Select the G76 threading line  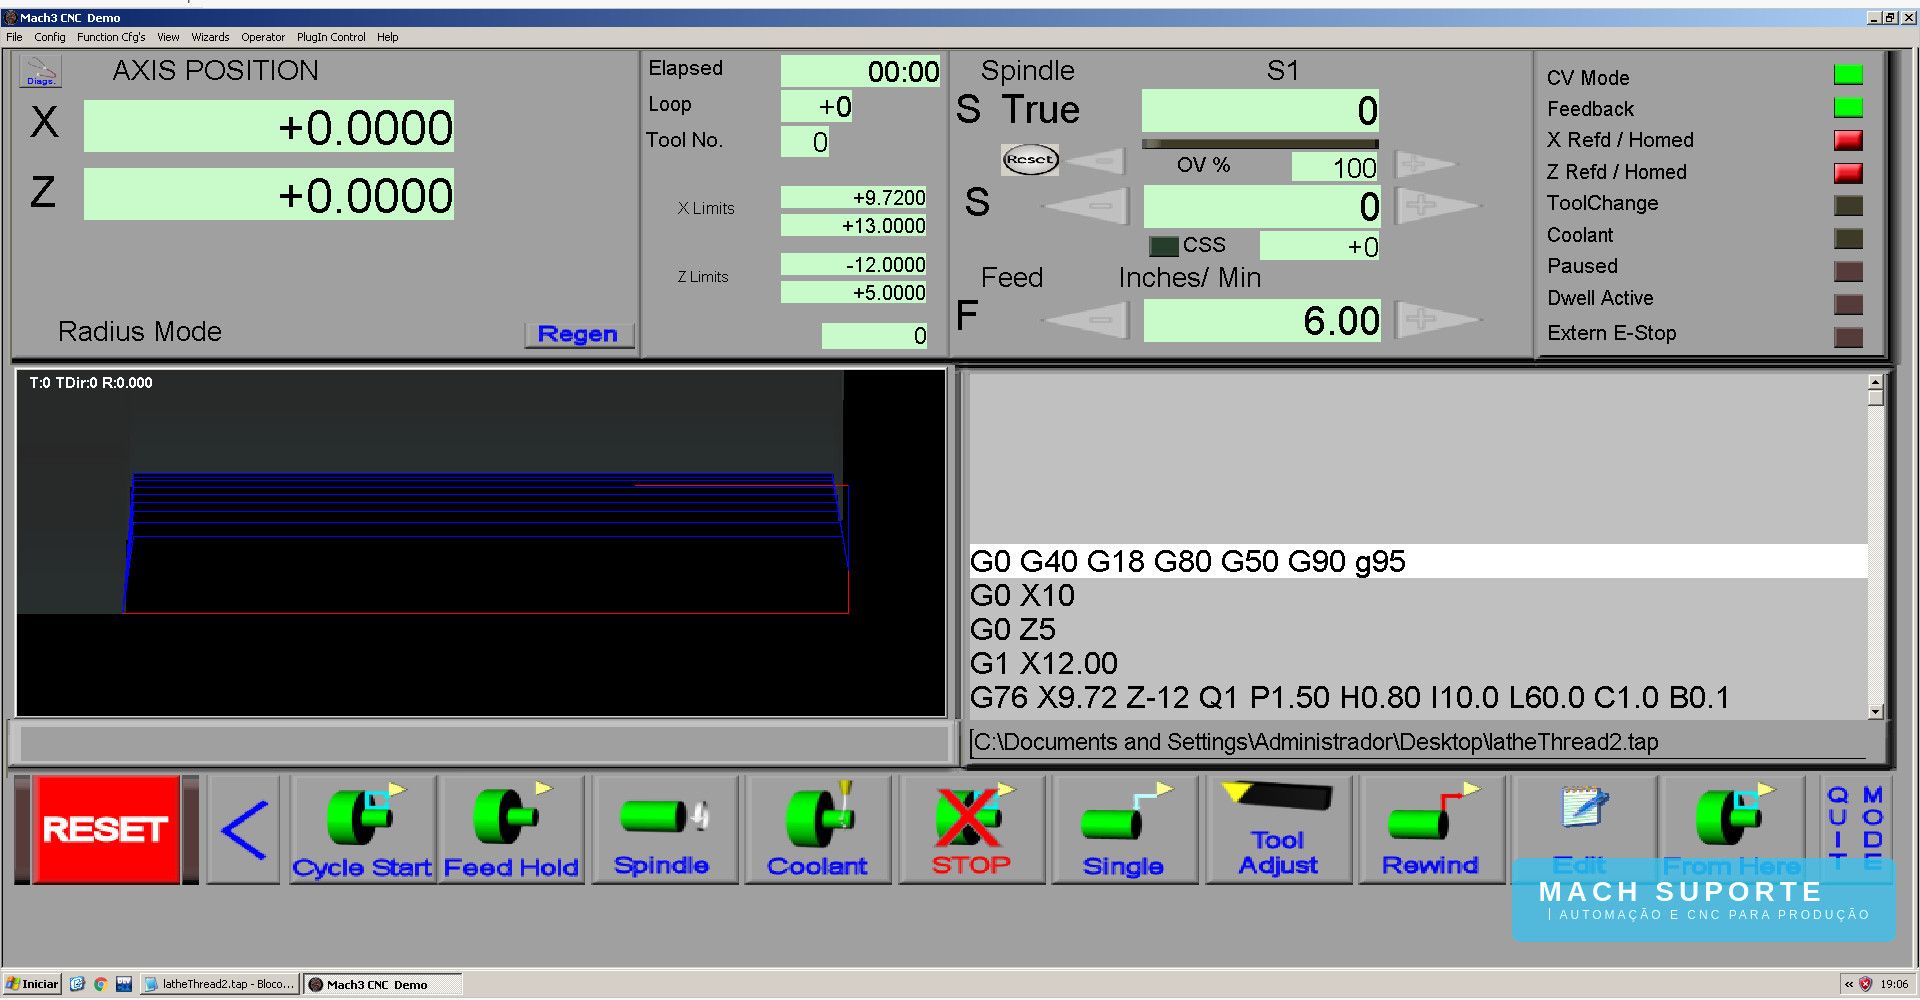tap(1418, 697)
